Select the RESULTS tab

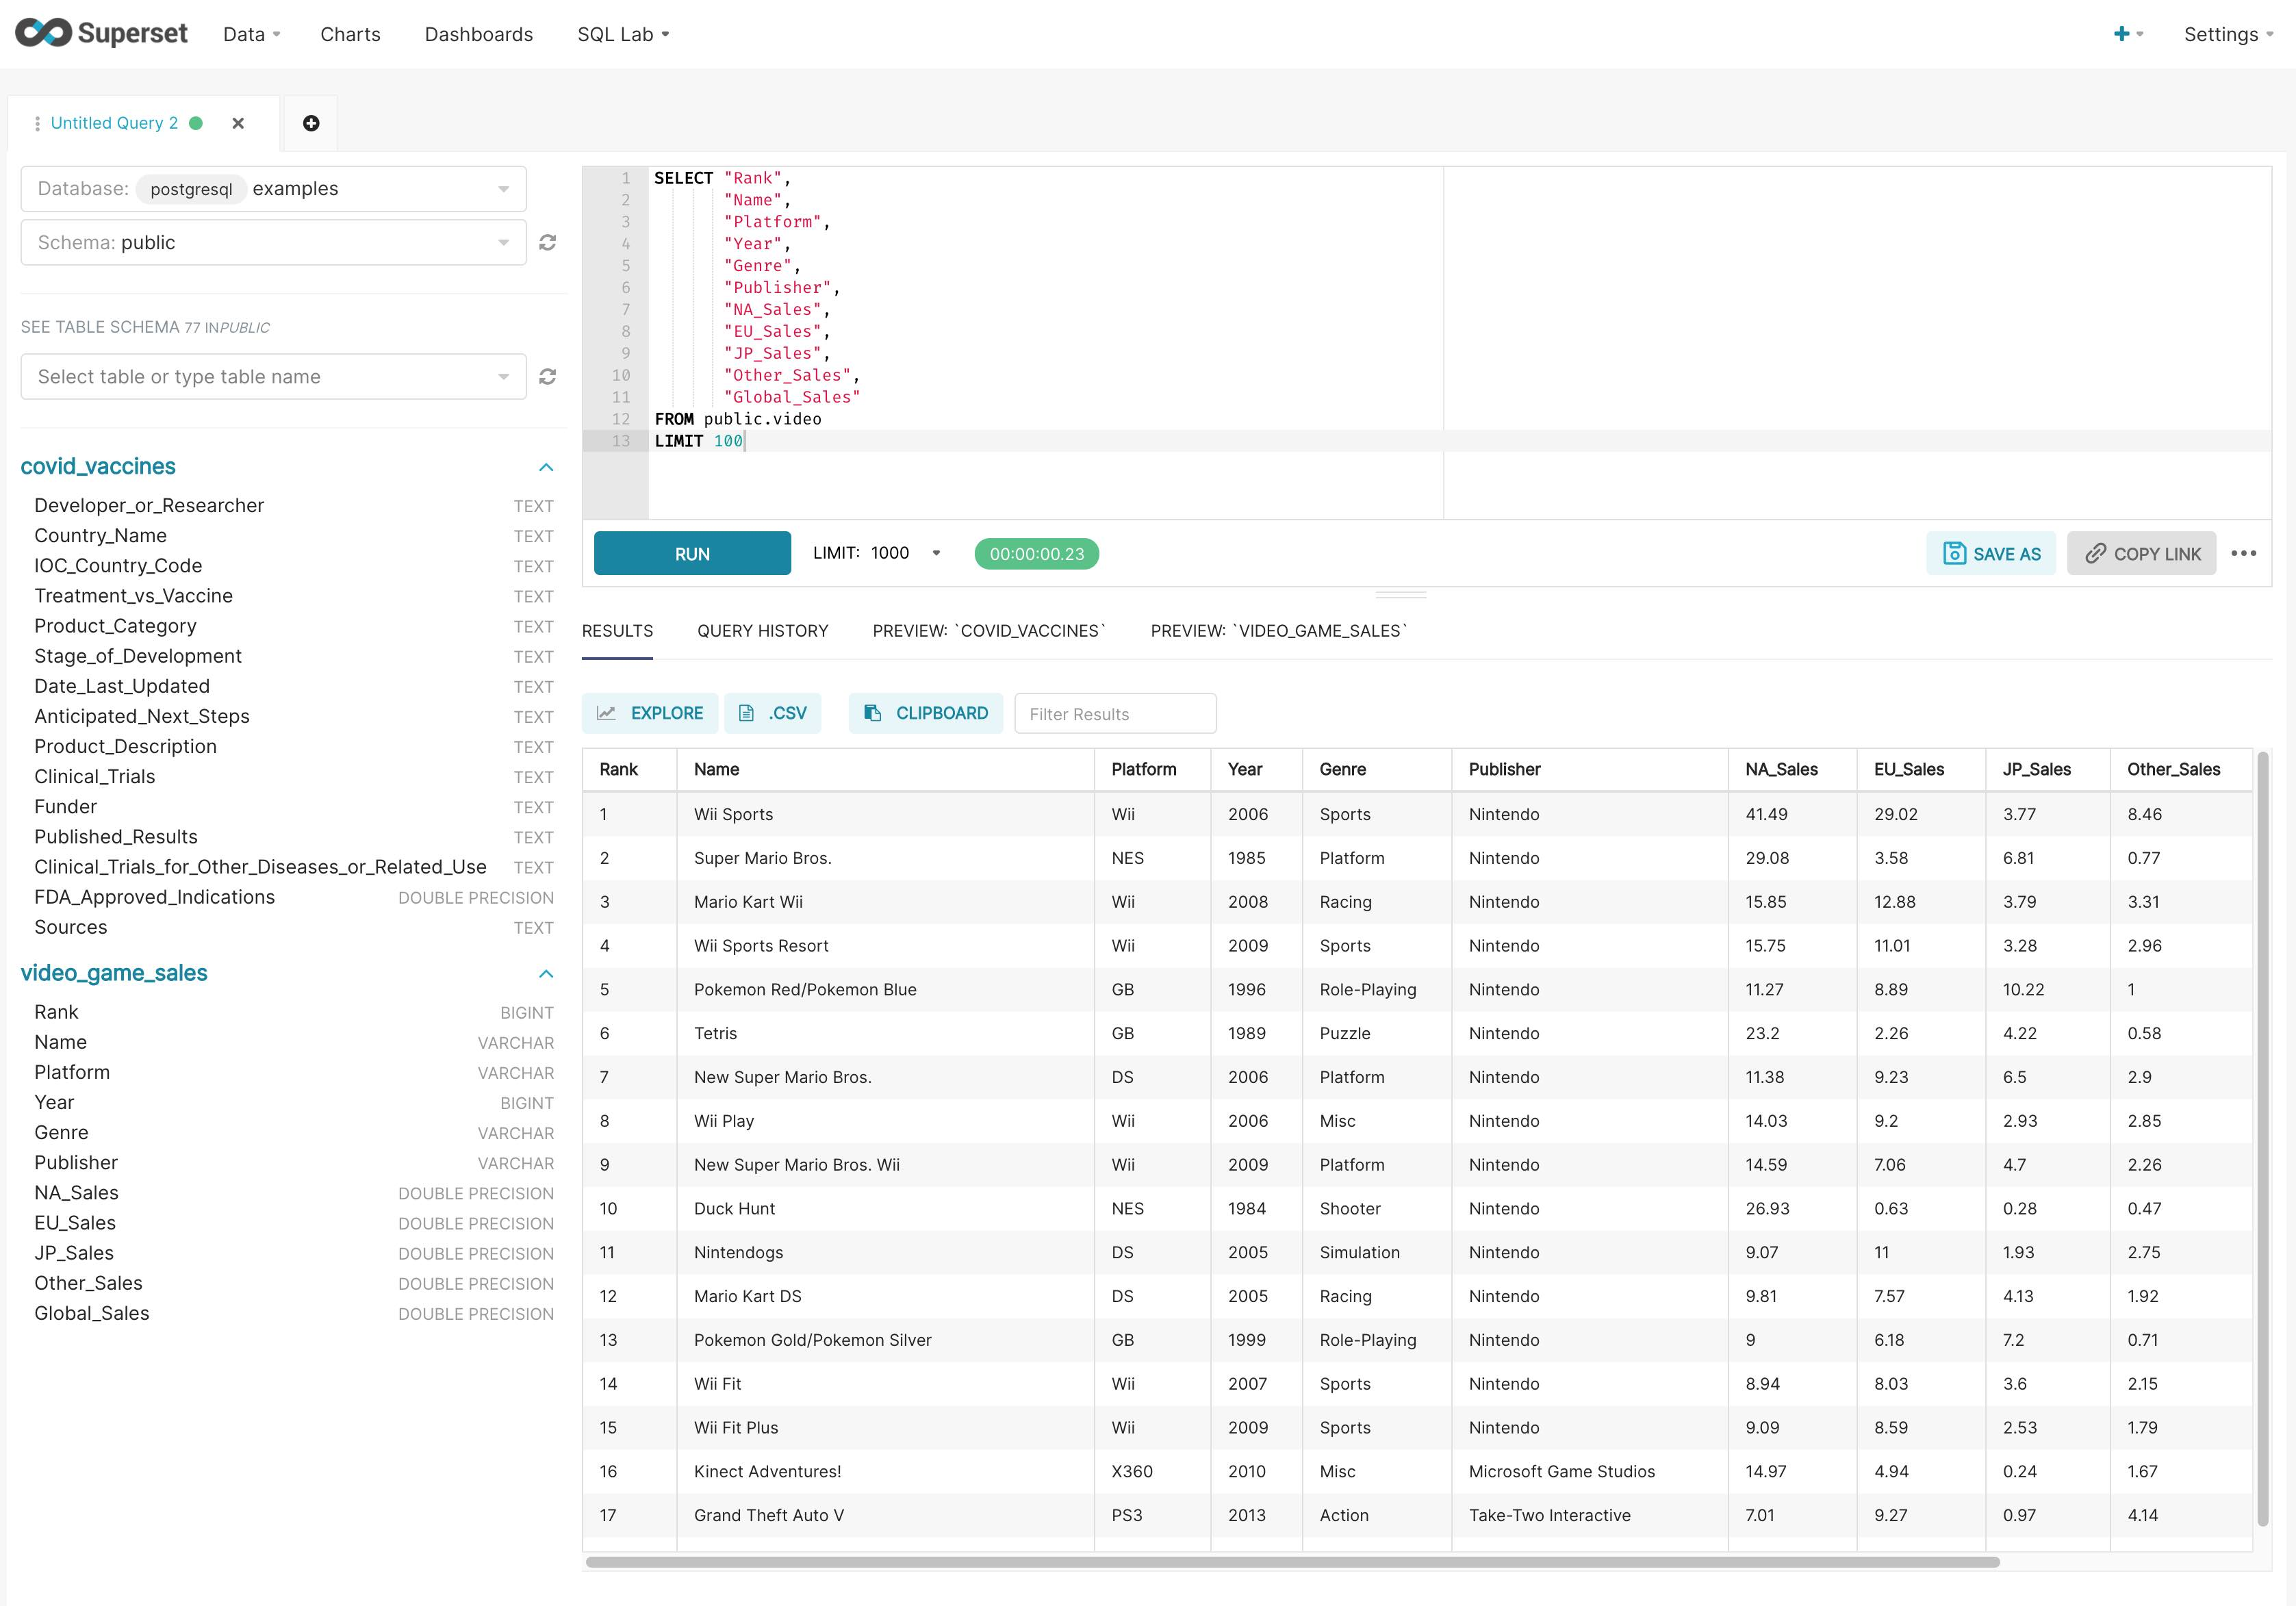[x=617, y=630]
